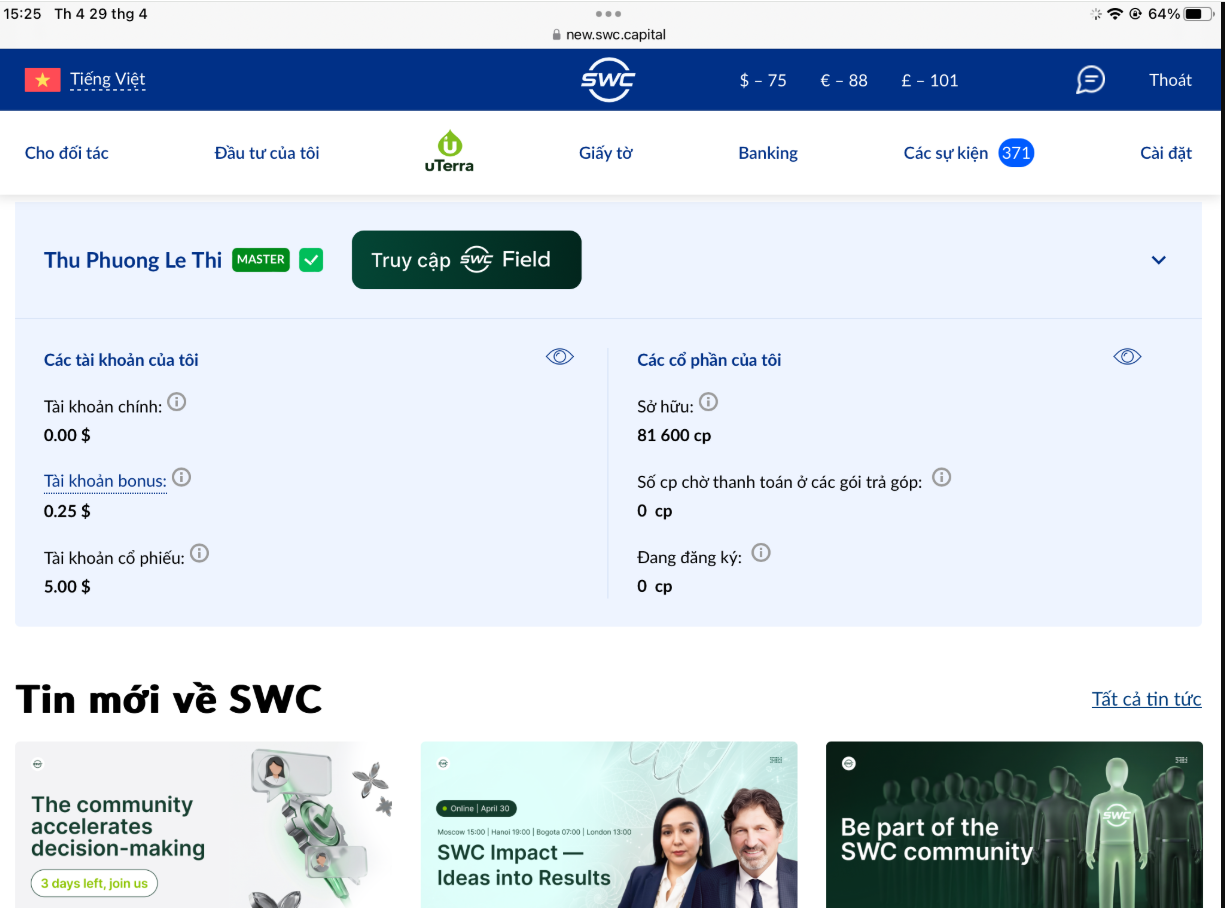Click the 'Các cổ phần của tôi' heading
Viewport: 1225px width, 908px height.
coord(709,360)
